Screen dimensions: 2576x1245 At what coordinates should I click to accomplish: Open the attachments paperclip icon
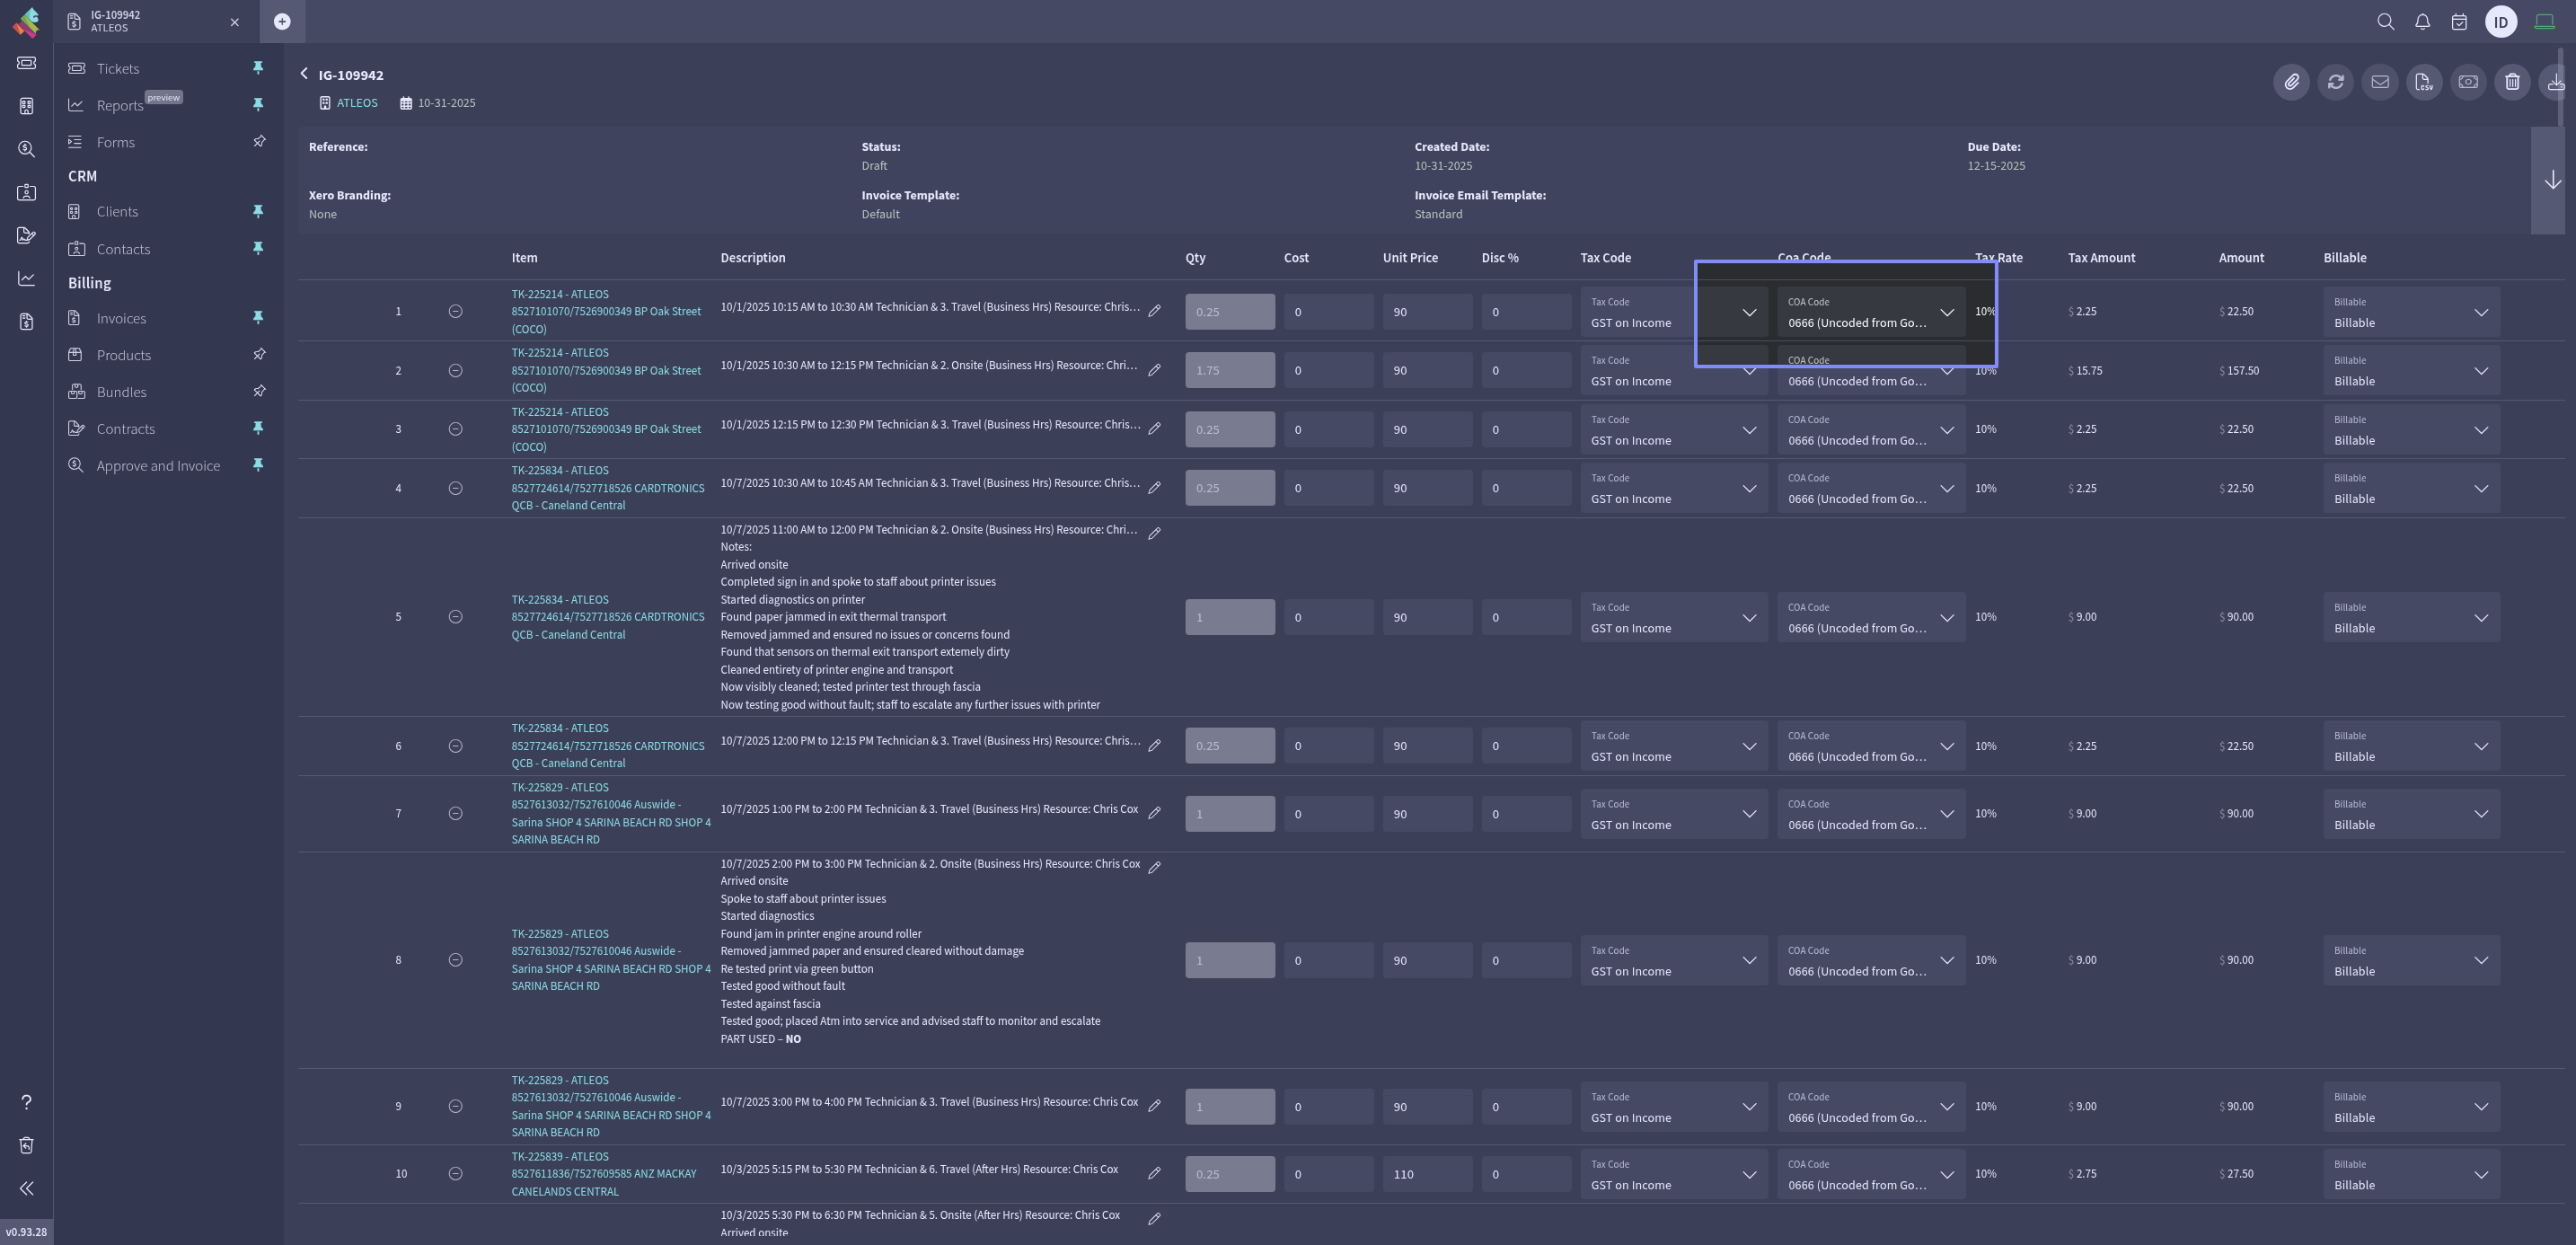2291,82
